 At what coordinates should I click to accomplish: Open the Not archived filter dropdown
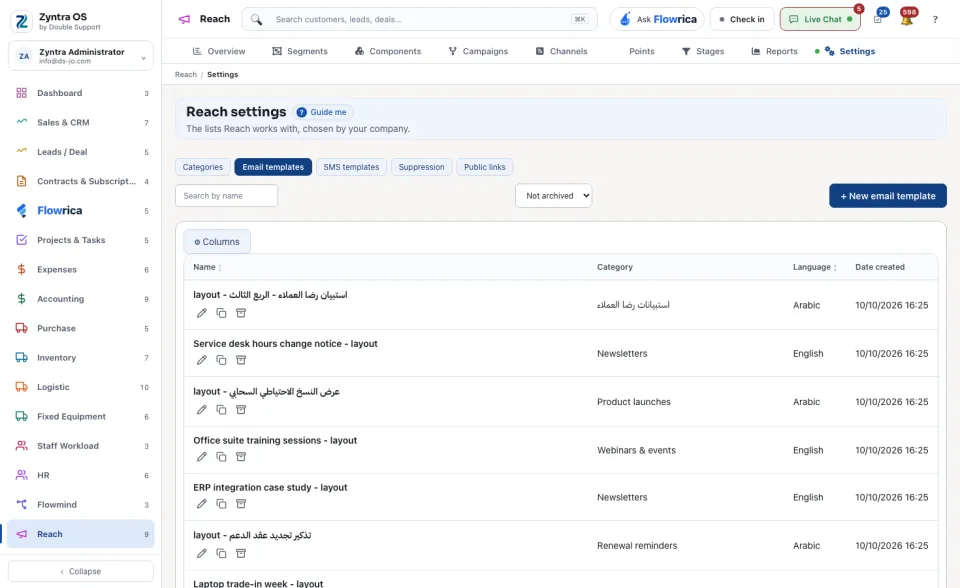(553, 196)
